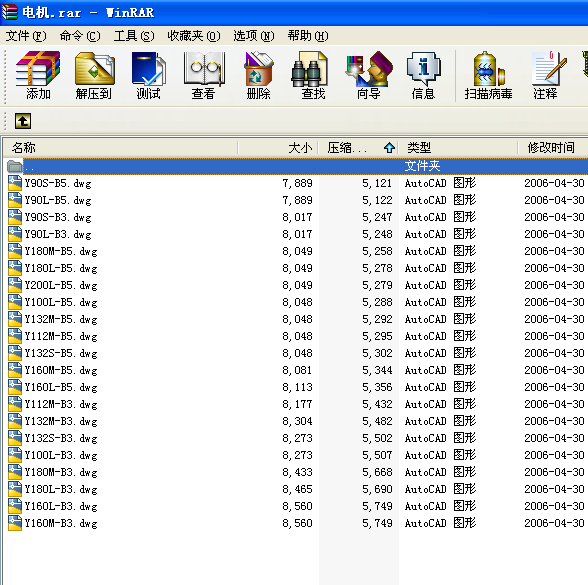This screenshot has height=585, width=588.
Task: Go up one folder level button
Action: click(23, 121)
